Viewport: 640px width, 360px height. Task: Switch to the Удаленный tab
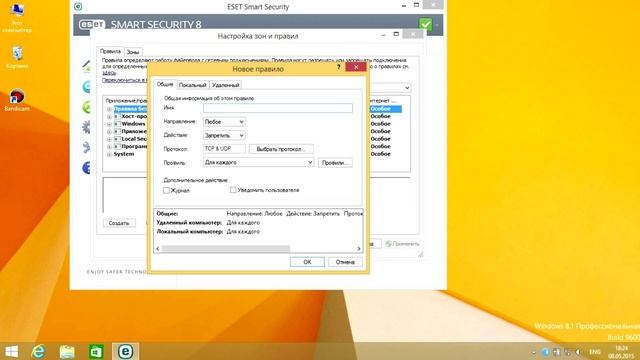point(225,85)
